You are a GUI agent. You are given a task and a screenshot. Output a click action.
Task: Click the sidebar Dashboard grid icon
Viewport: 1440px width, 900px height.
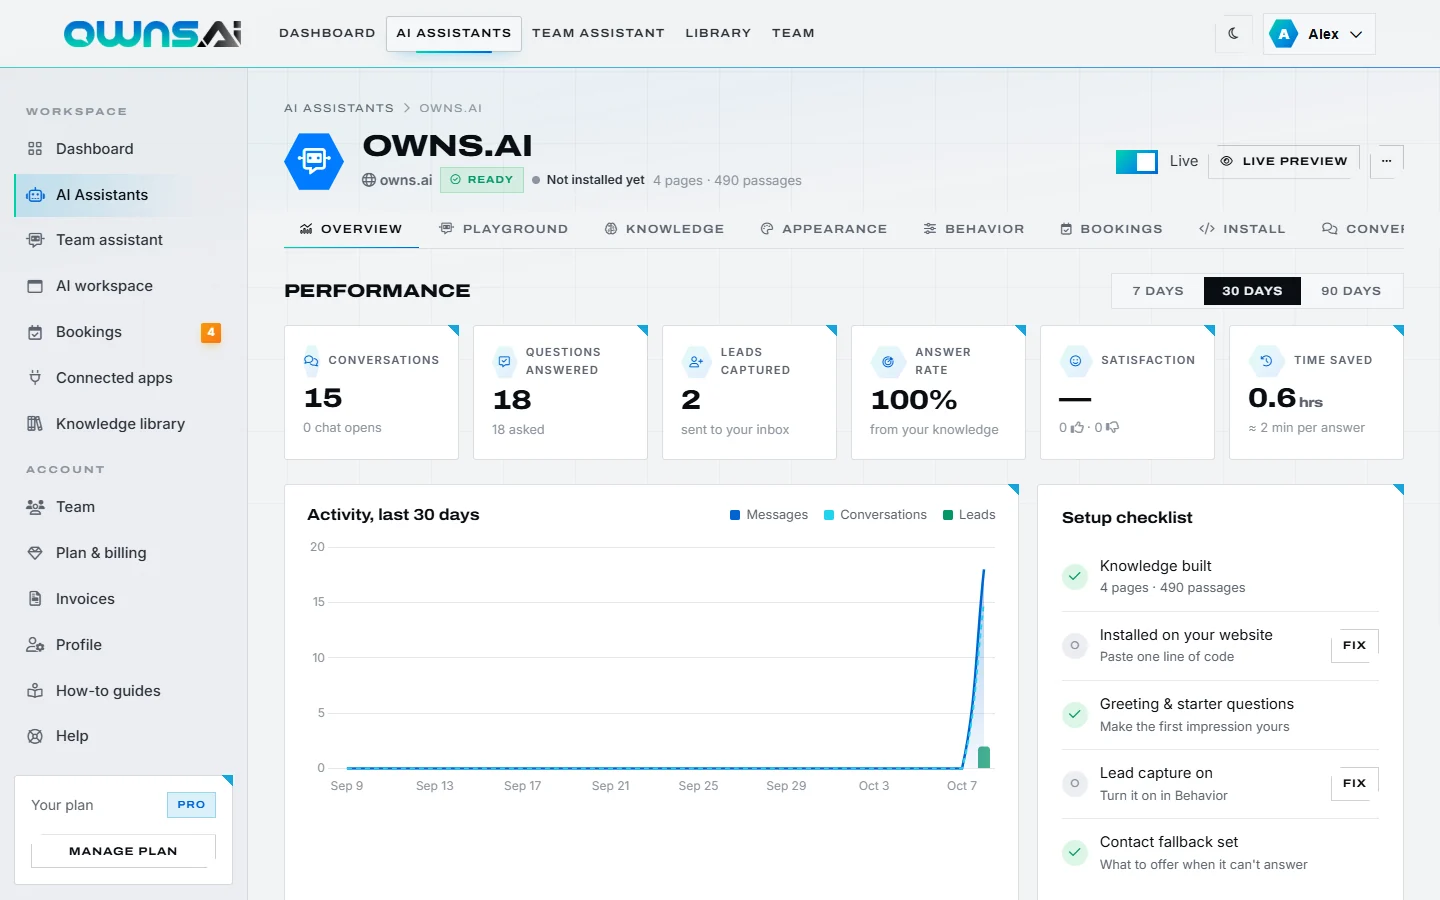[x=35, y=149]
